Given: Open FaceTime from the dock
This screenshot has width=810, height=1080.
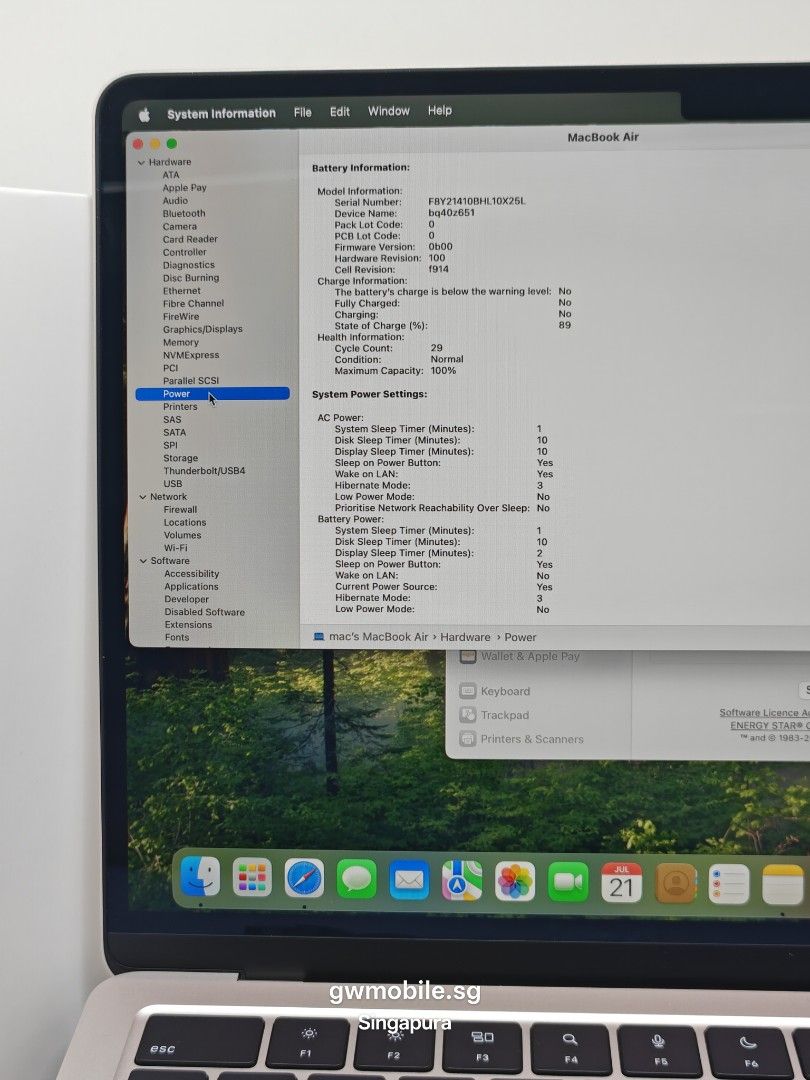Looking at the screenshot, I should (x=568, y=882).
